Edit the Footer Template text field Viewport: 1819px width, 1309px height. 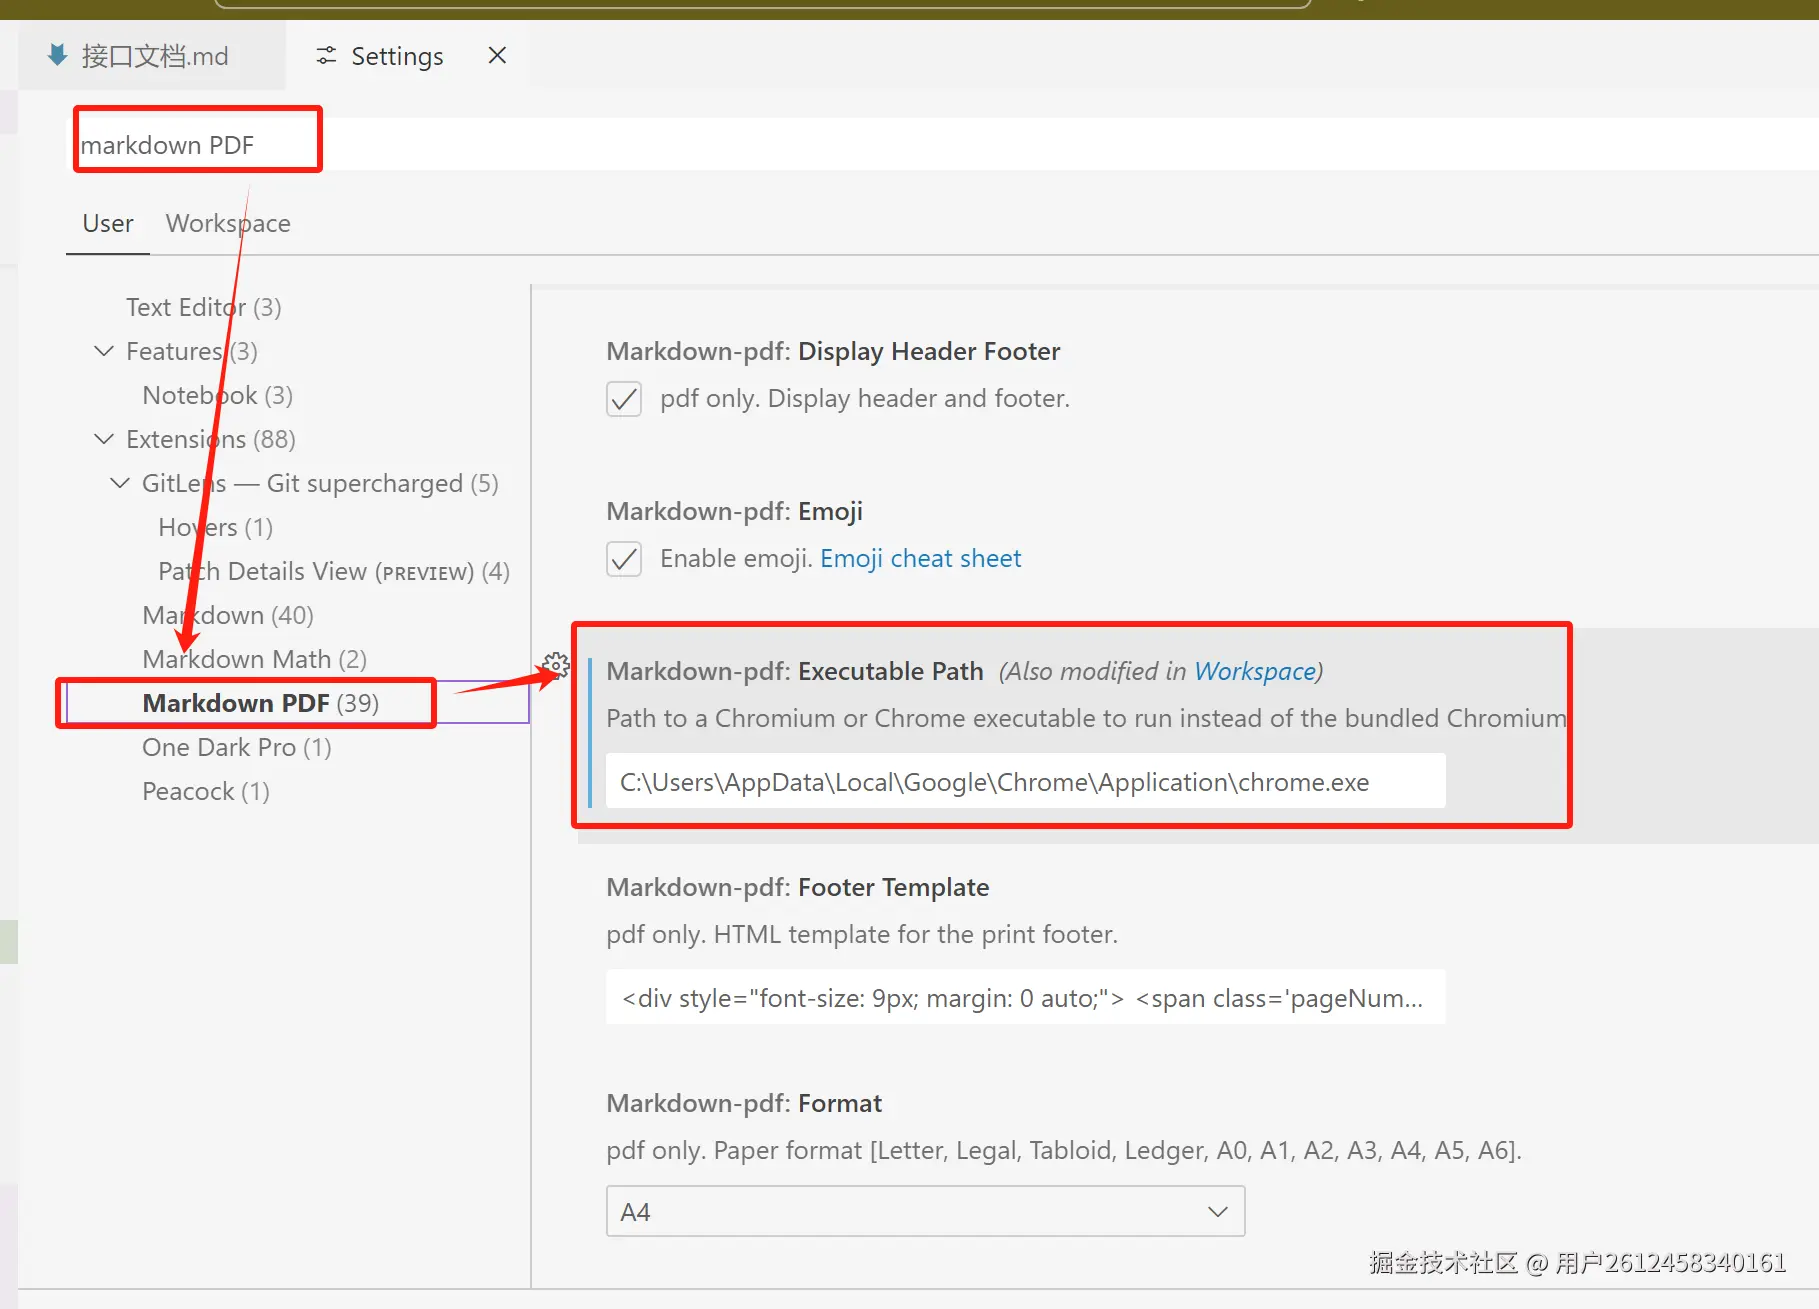pos(1026,997)
